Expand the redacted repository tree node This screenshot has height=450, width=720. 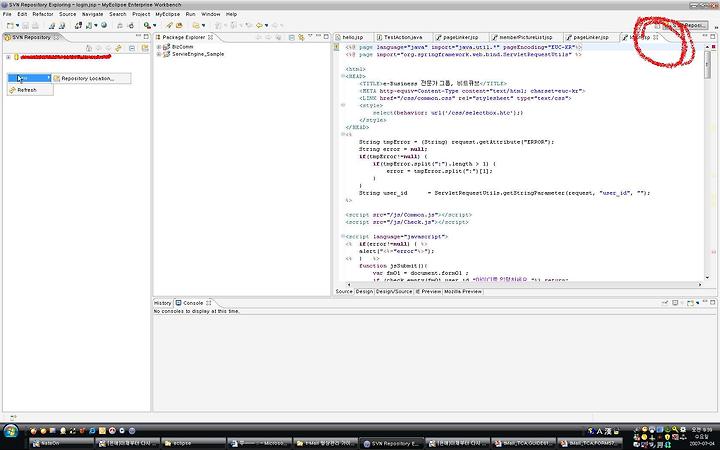pos(8,57)
